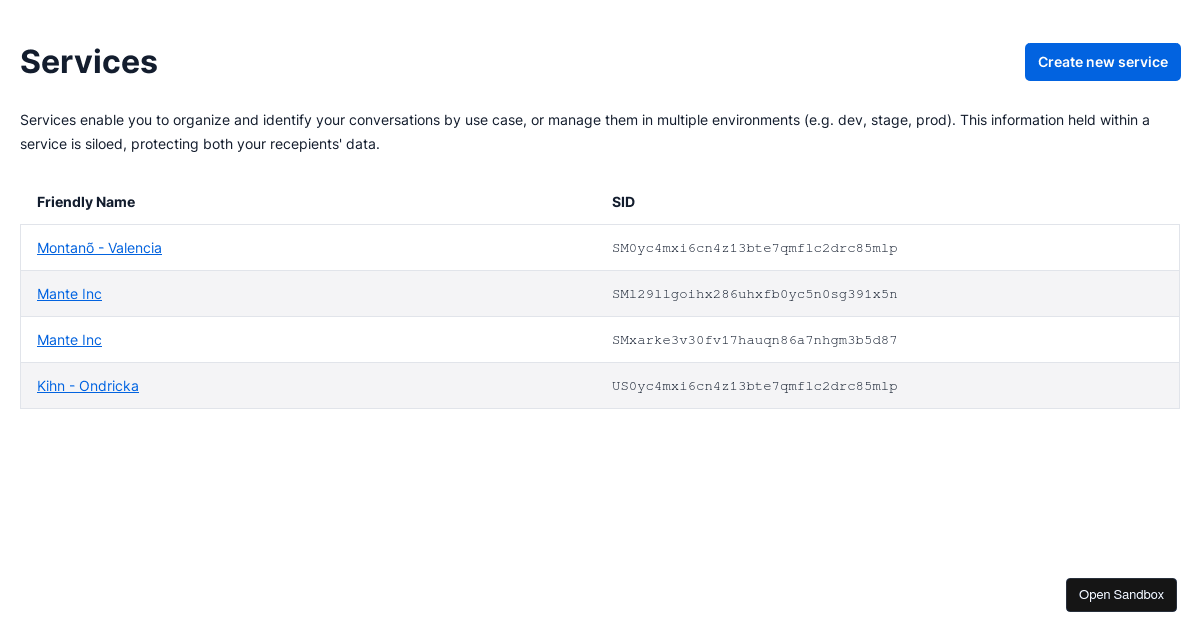This screenshot has height=630, width=1200.
Task: Click the words "dev, stage, prod" in description
Action: pos(895,120)
